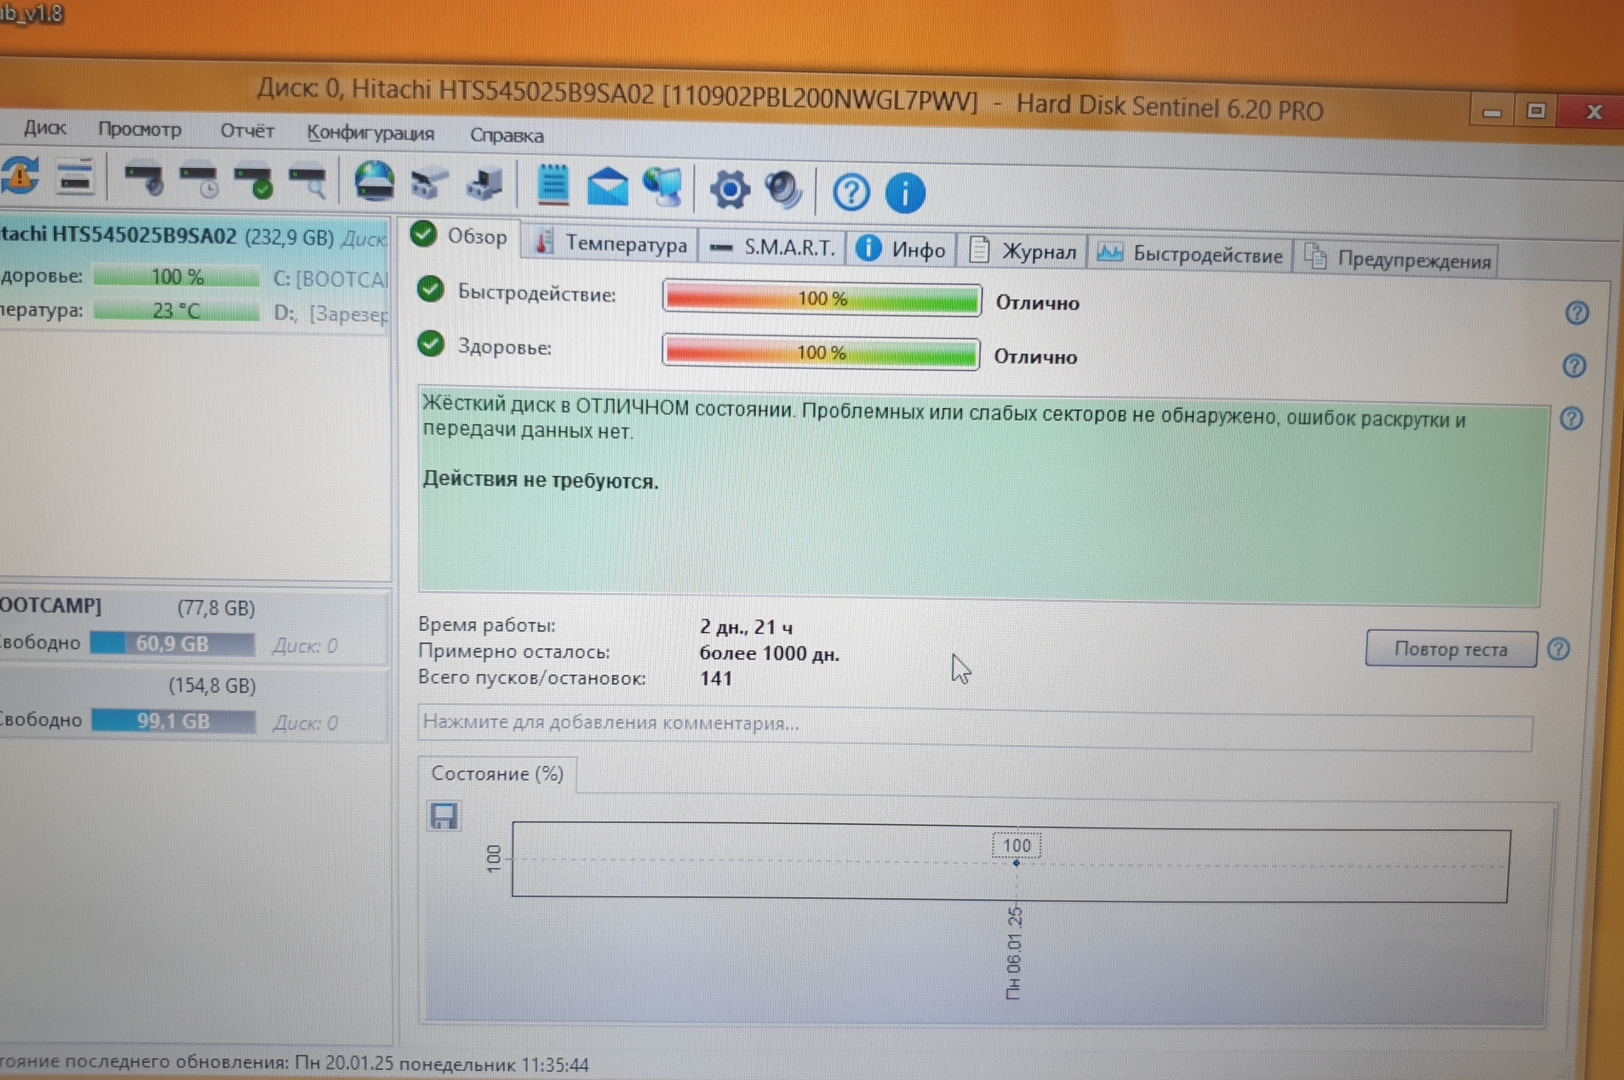Click the Быстродействие 100 % progress bar

(821, 298)
